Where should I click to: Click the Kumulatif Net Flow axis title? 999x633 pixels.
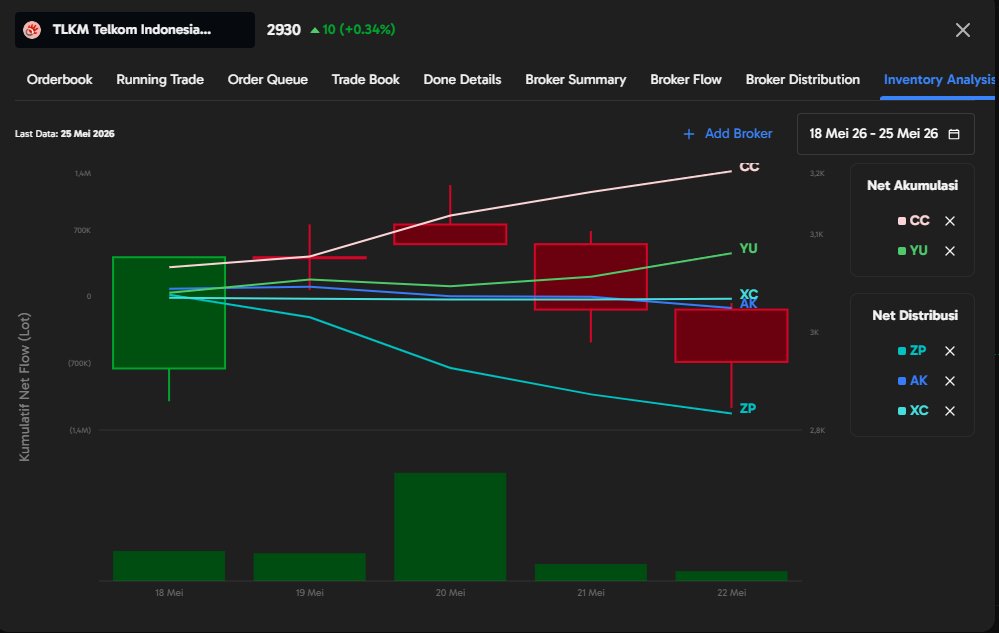pyautogui.click(x=24, y=387)
